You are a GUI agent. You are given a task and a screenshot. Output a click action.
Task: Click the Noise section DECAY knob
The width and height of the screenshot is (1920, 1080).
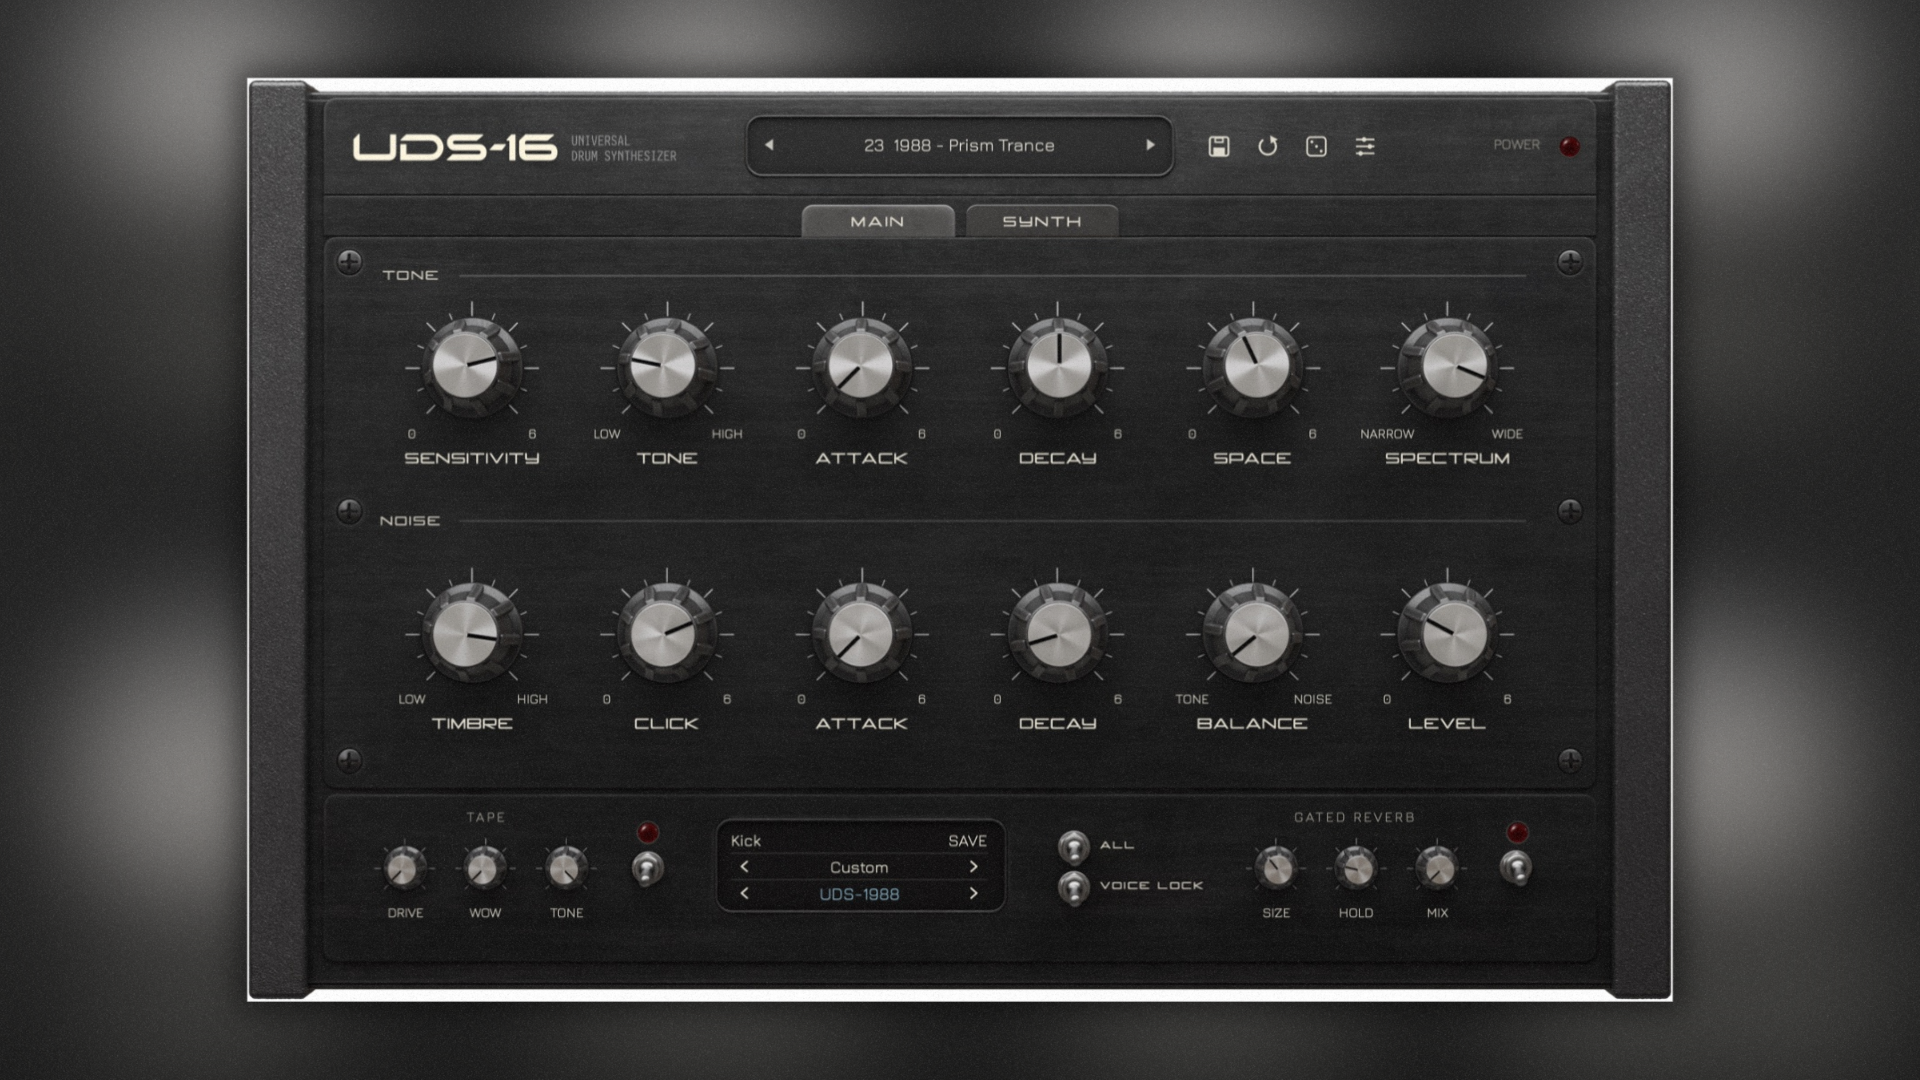pyautogui.click(x=1057, y=633)
